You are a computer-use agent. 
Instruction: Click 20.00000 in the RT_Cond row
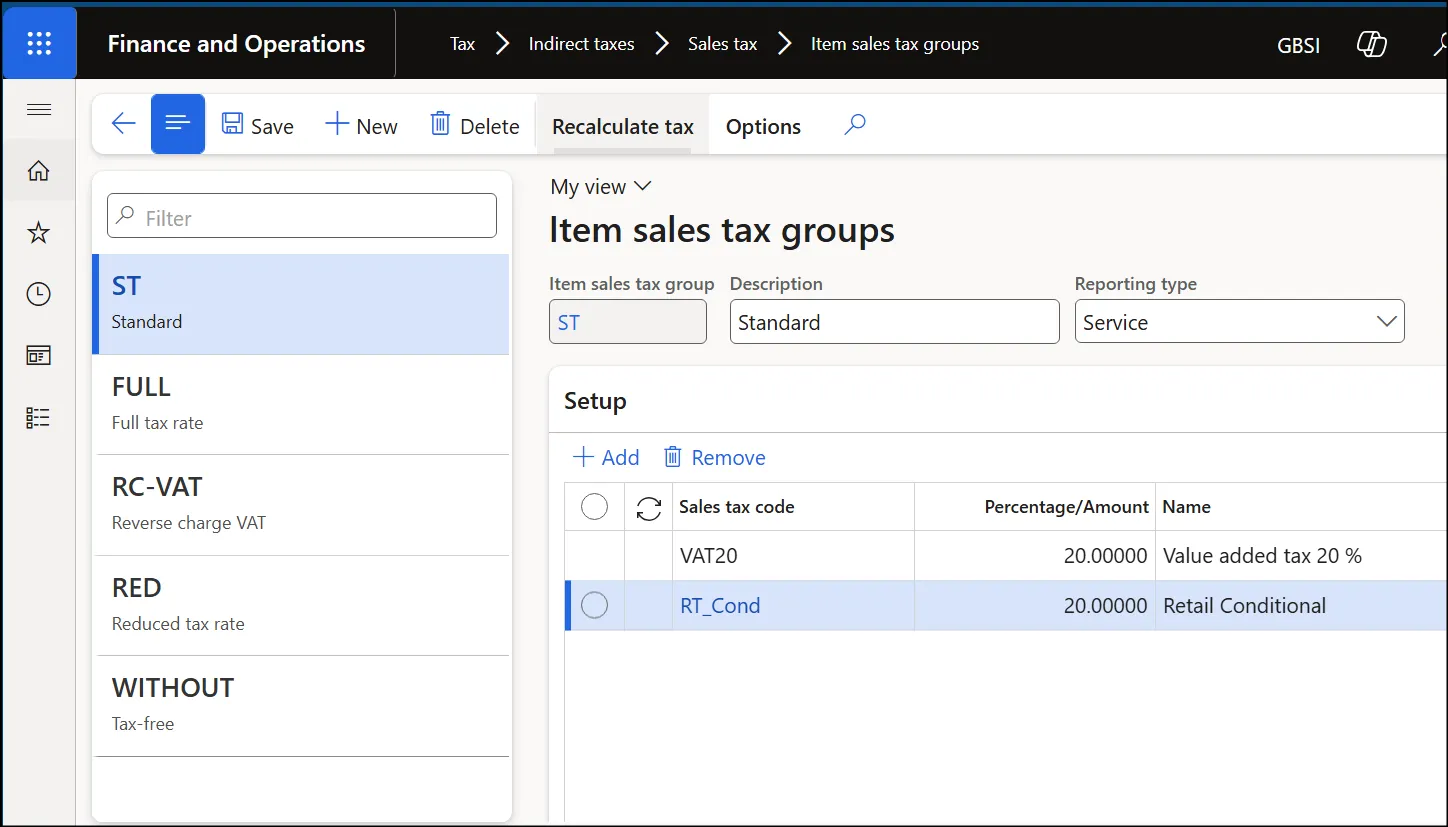[x=1105, y=606]
